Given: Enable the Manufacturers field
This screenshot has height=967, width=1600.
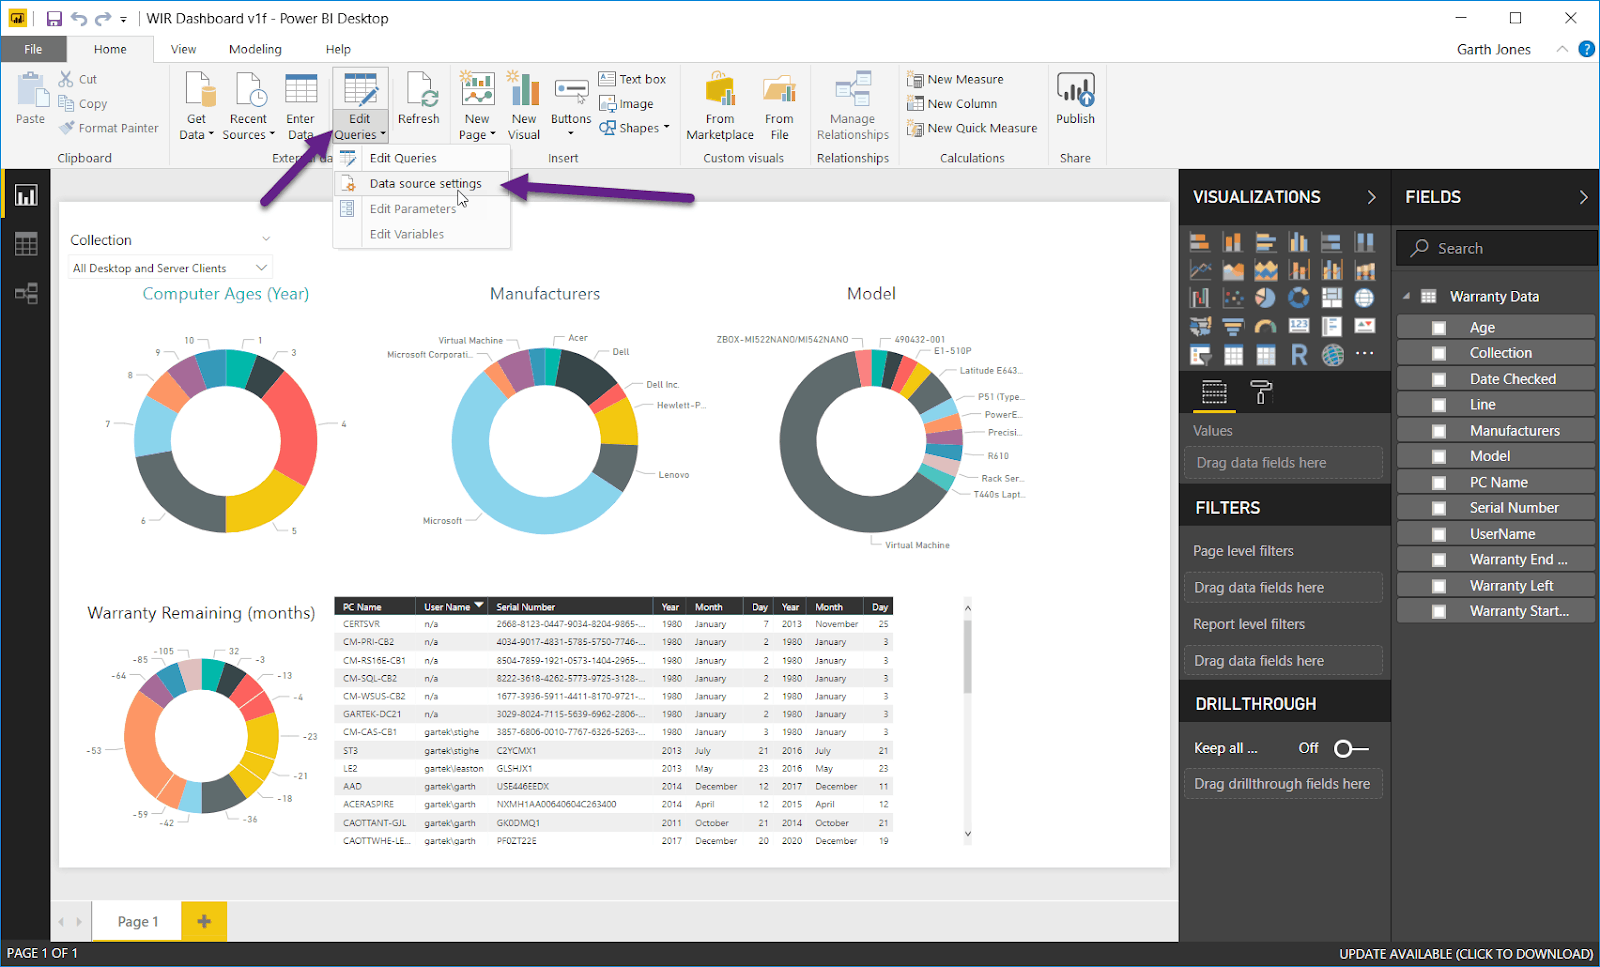Looking at the screenshot, I should (1438, 430).
